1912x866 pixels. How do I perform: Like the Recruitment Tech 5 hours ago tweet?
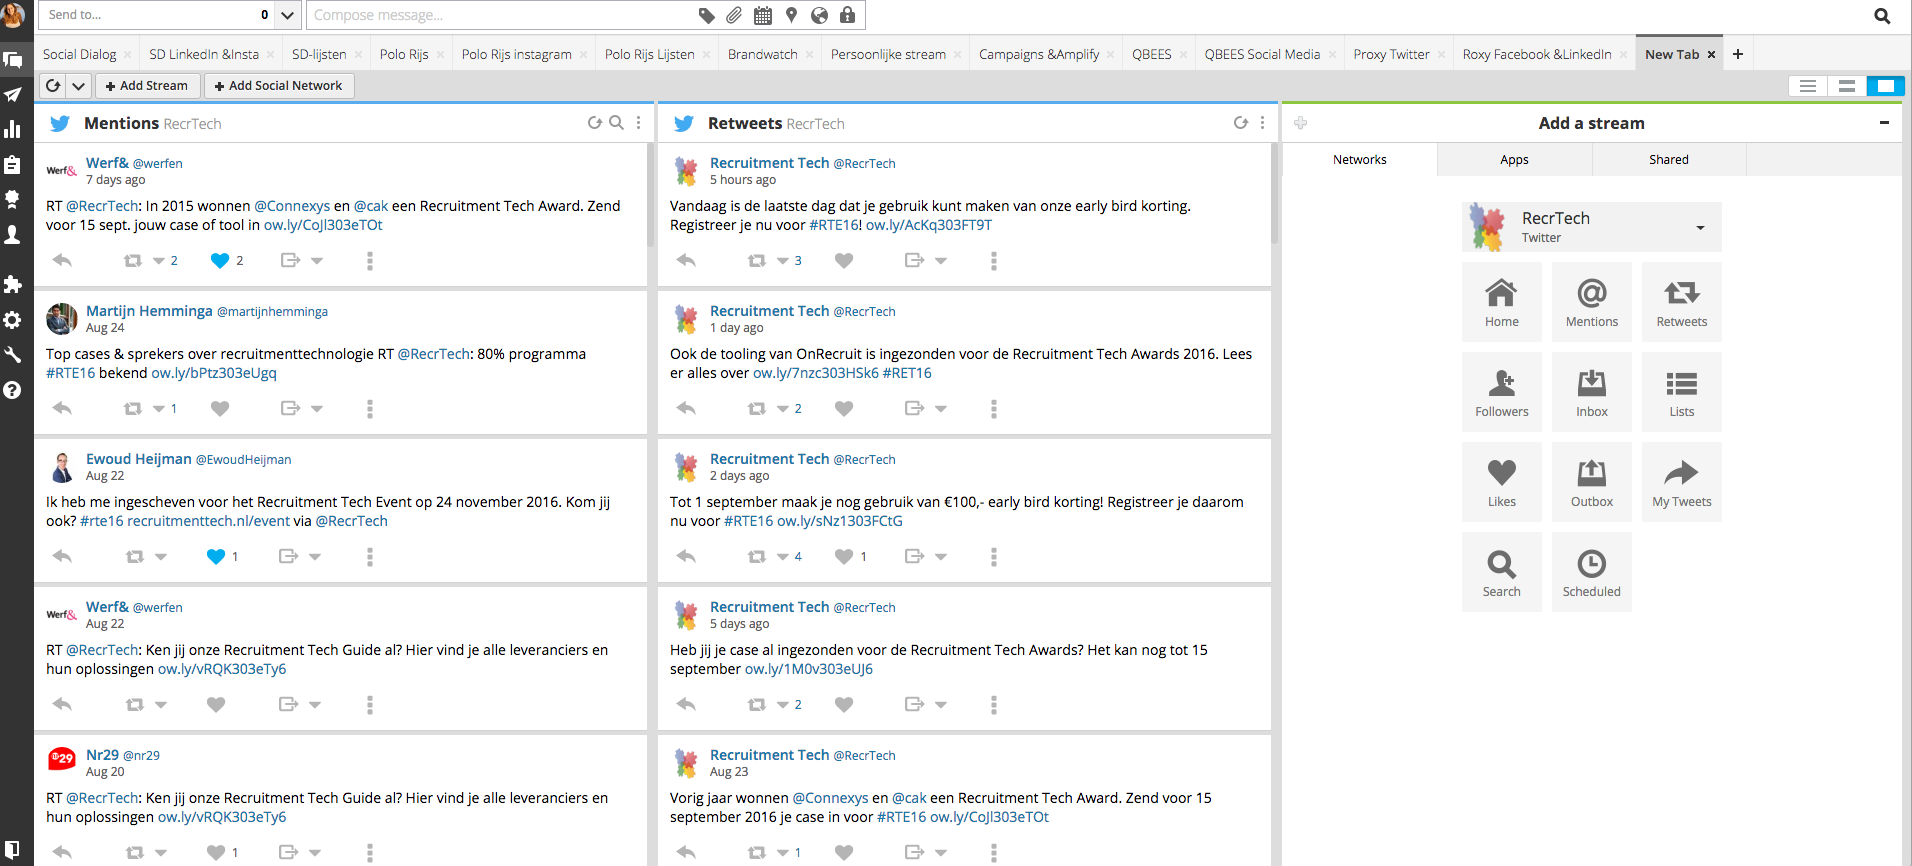844,260
